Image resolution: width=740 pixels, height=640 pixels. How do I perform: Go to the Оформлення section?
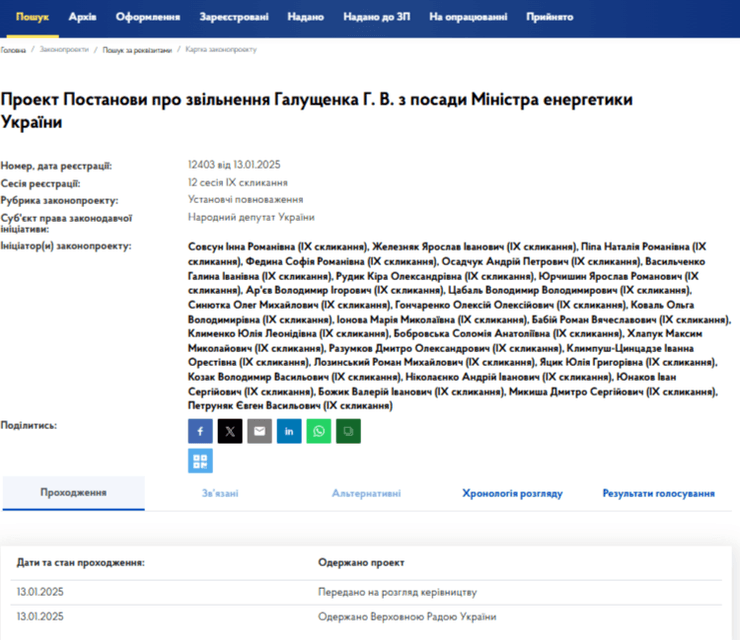click(148, 18)
